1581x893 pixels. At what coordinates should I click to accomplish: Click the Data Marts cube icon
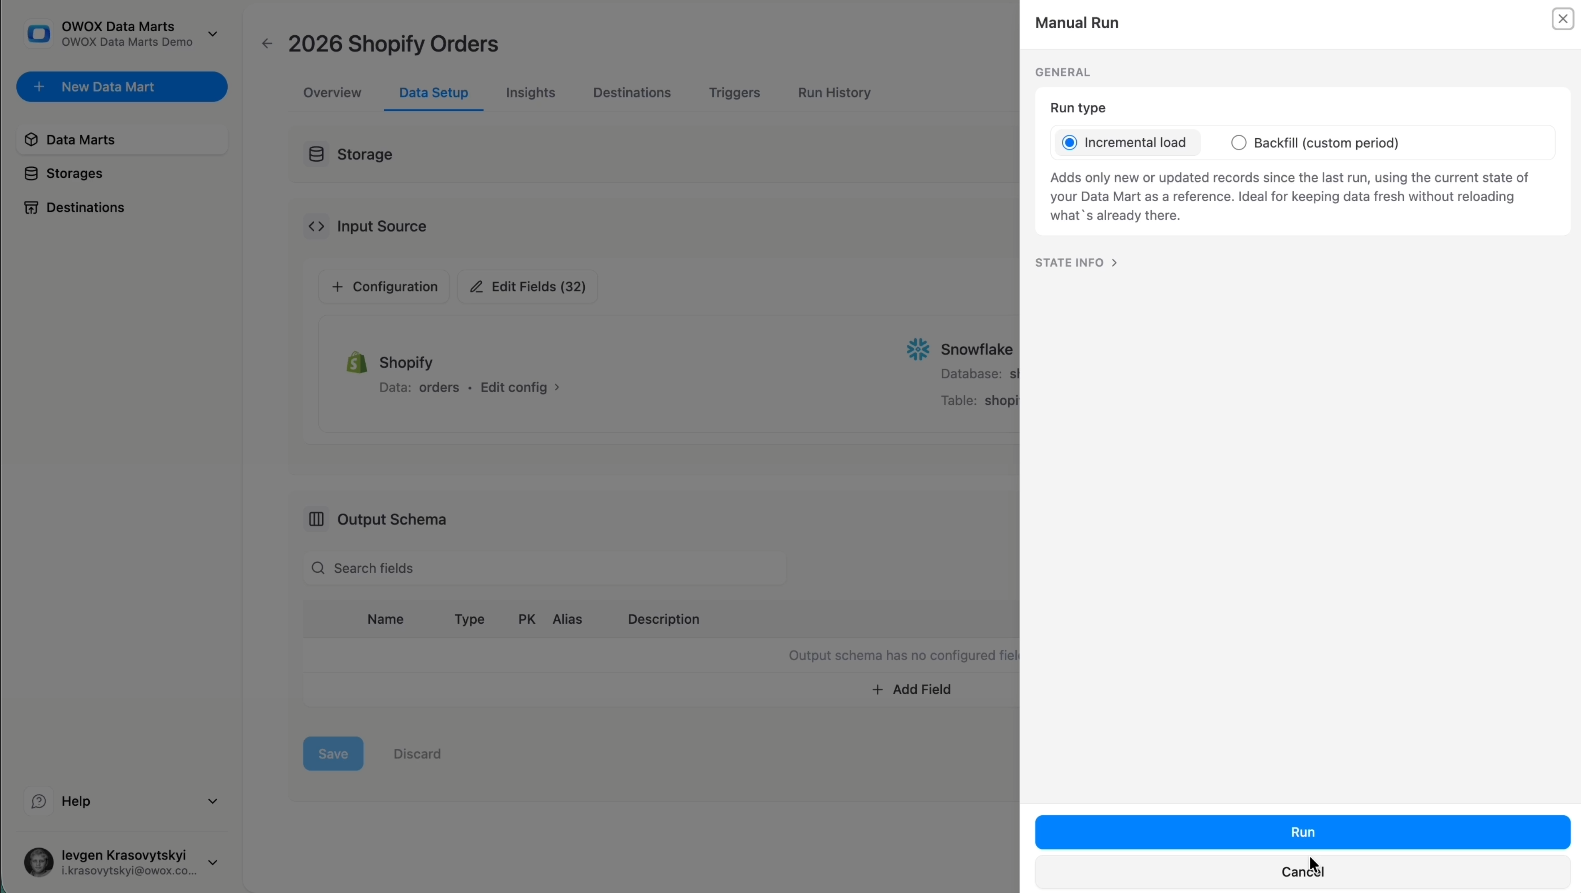(31, 140)
